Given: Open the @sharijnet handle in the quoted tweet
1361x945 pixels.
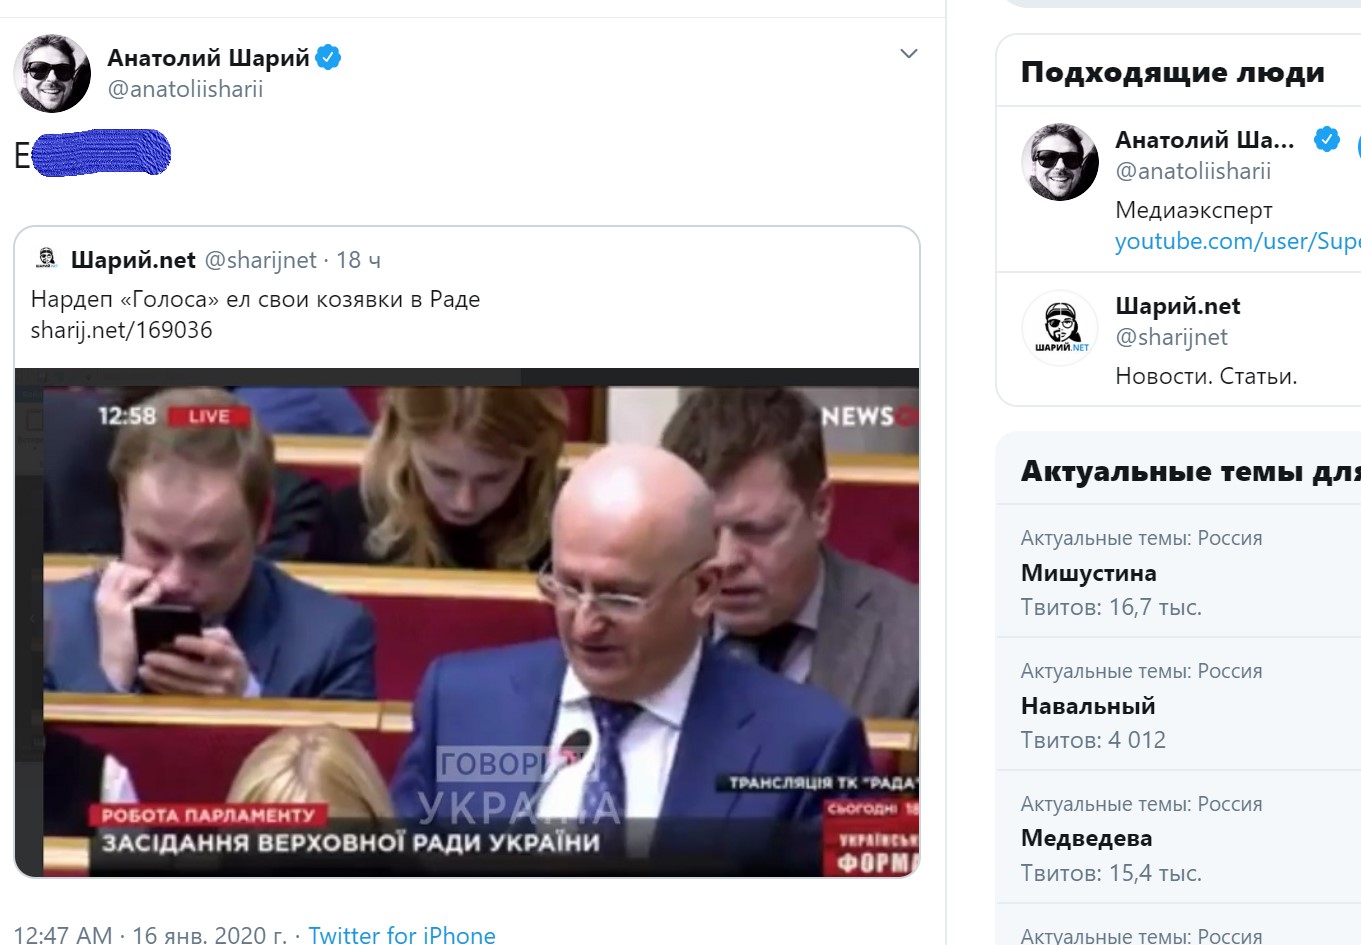Looking at the screenshot, I should 260,260.
